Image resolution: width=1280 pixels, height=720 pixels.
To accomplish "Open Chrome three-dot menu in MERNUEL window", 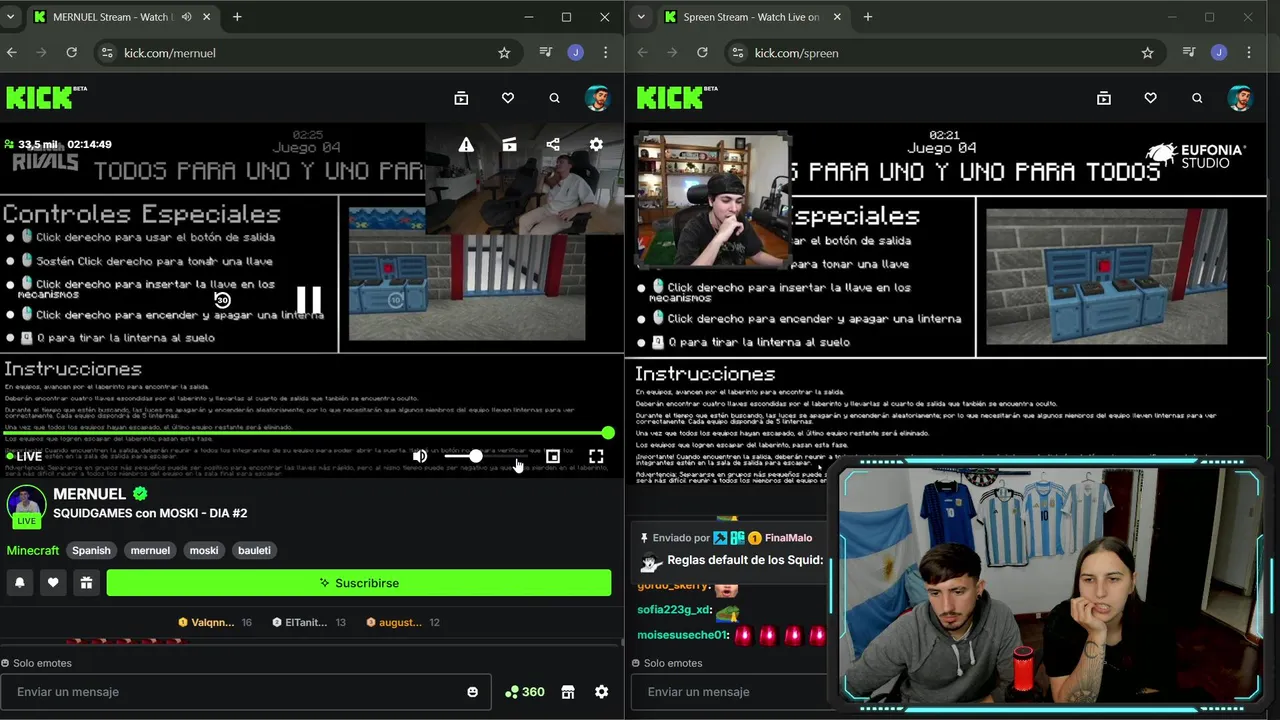I will click(606, 52).
